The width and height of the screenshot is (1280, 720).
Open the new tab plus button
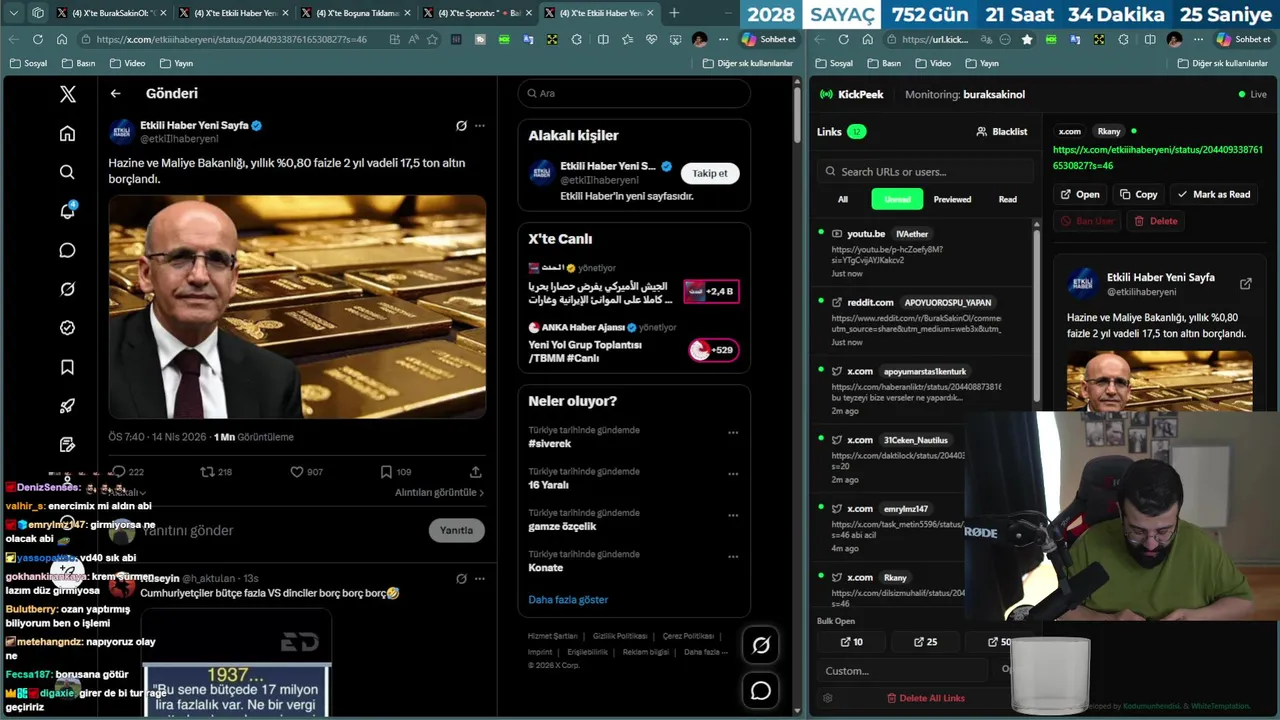pyautogui.click(x=674, y=13)
